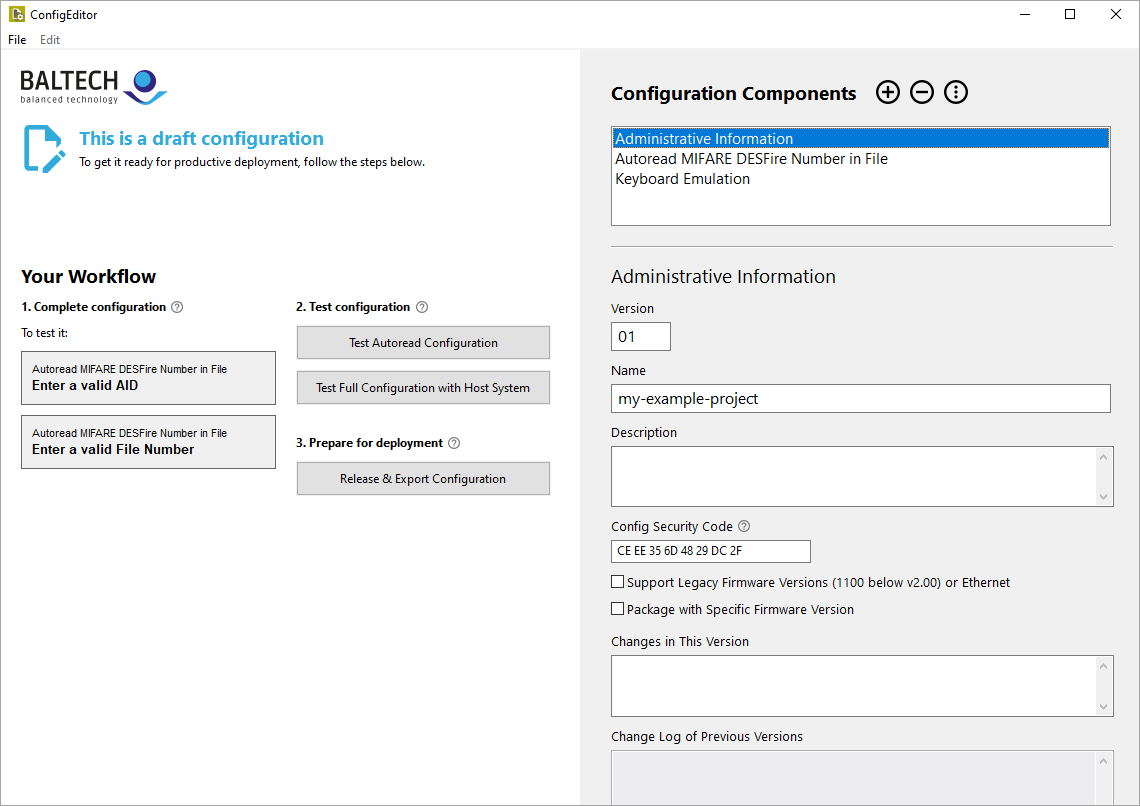
Task: Click the ConfigEditor app icon in title bar
Action: [16, 14]
